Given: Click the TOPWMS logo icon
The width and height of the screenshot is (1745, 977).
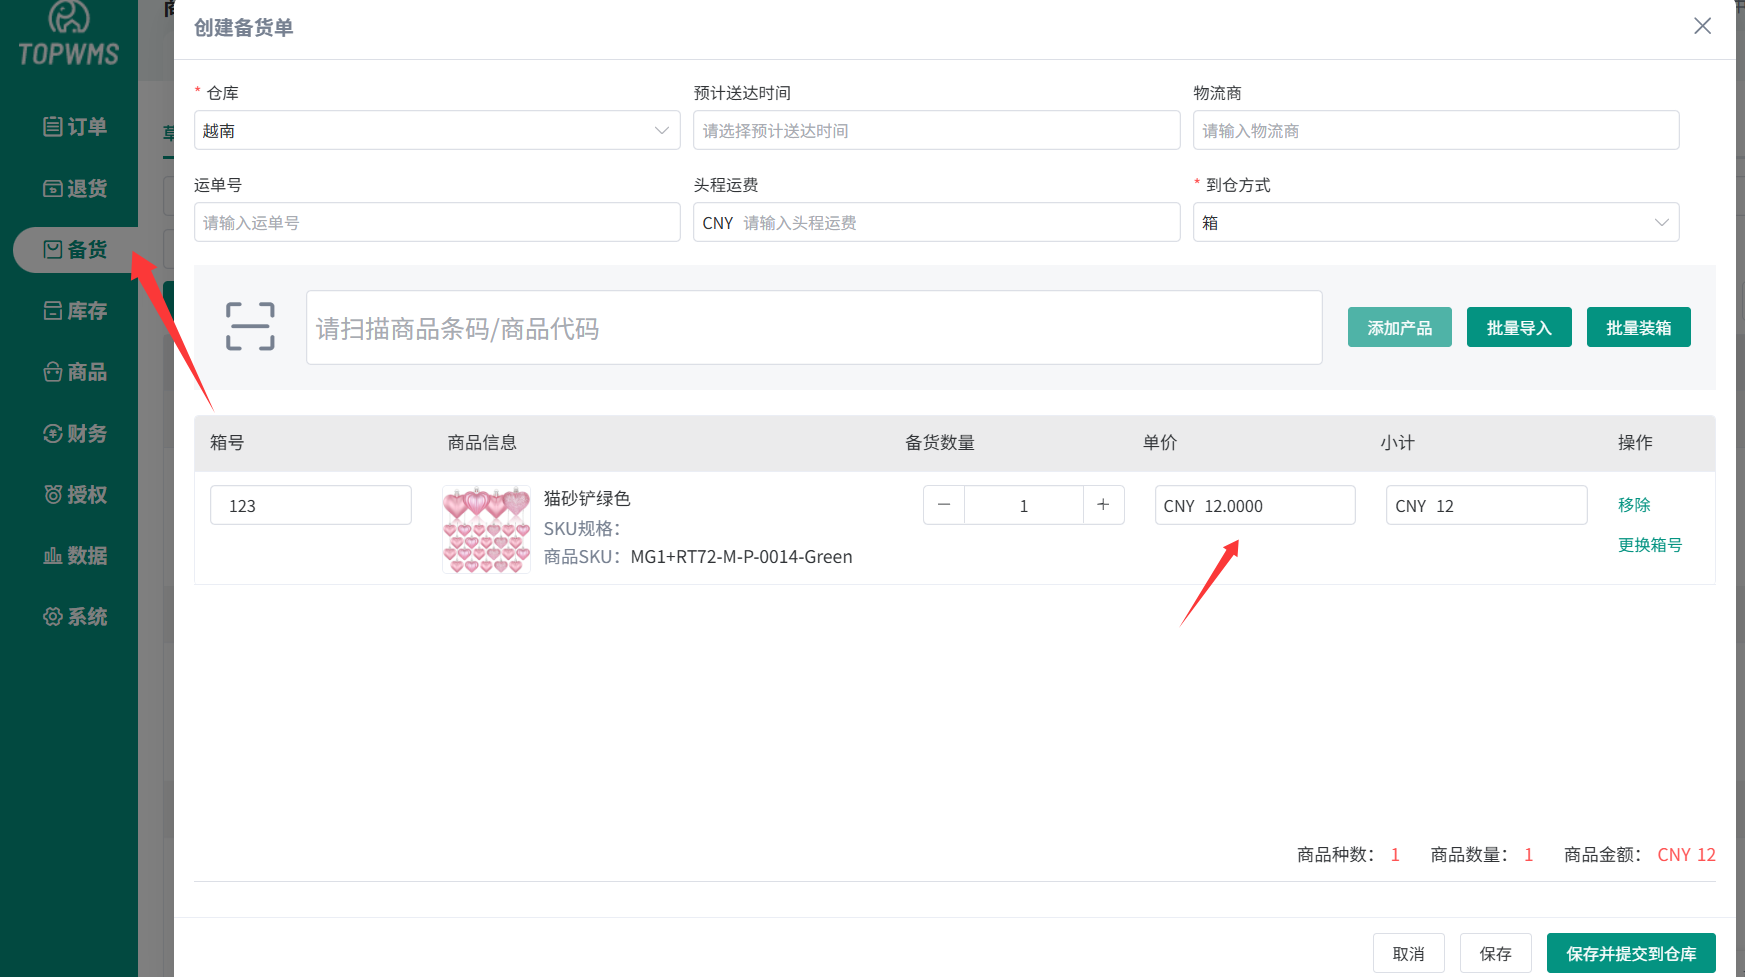Looking at the screenshot, I should point(69,18).
